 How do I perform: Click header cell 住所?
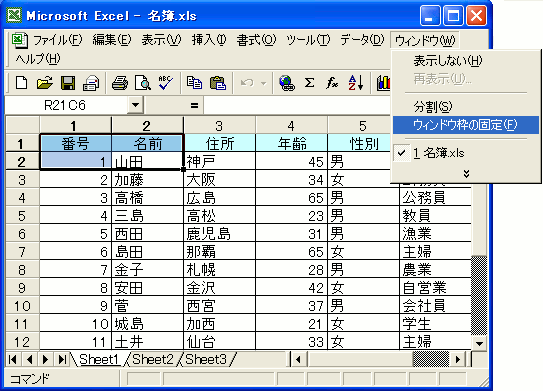(220, 143)
